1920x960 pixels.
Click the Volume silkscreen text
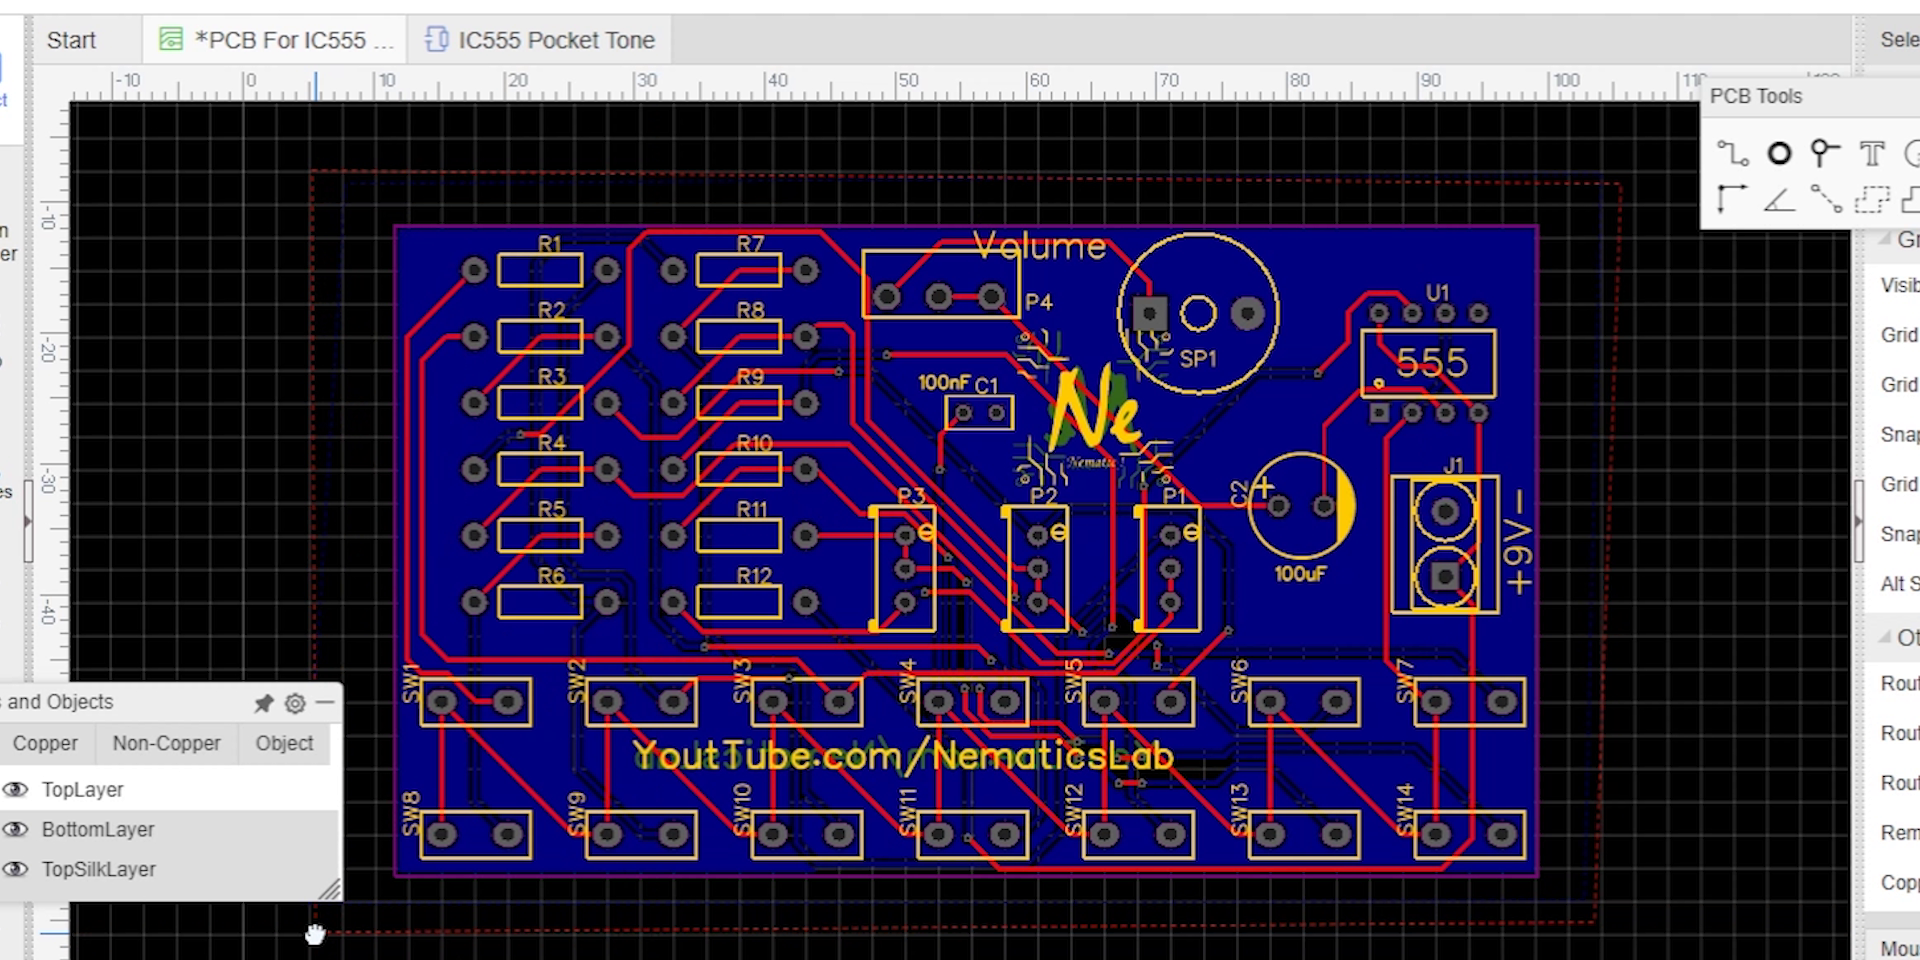[x=1039, y=246]
